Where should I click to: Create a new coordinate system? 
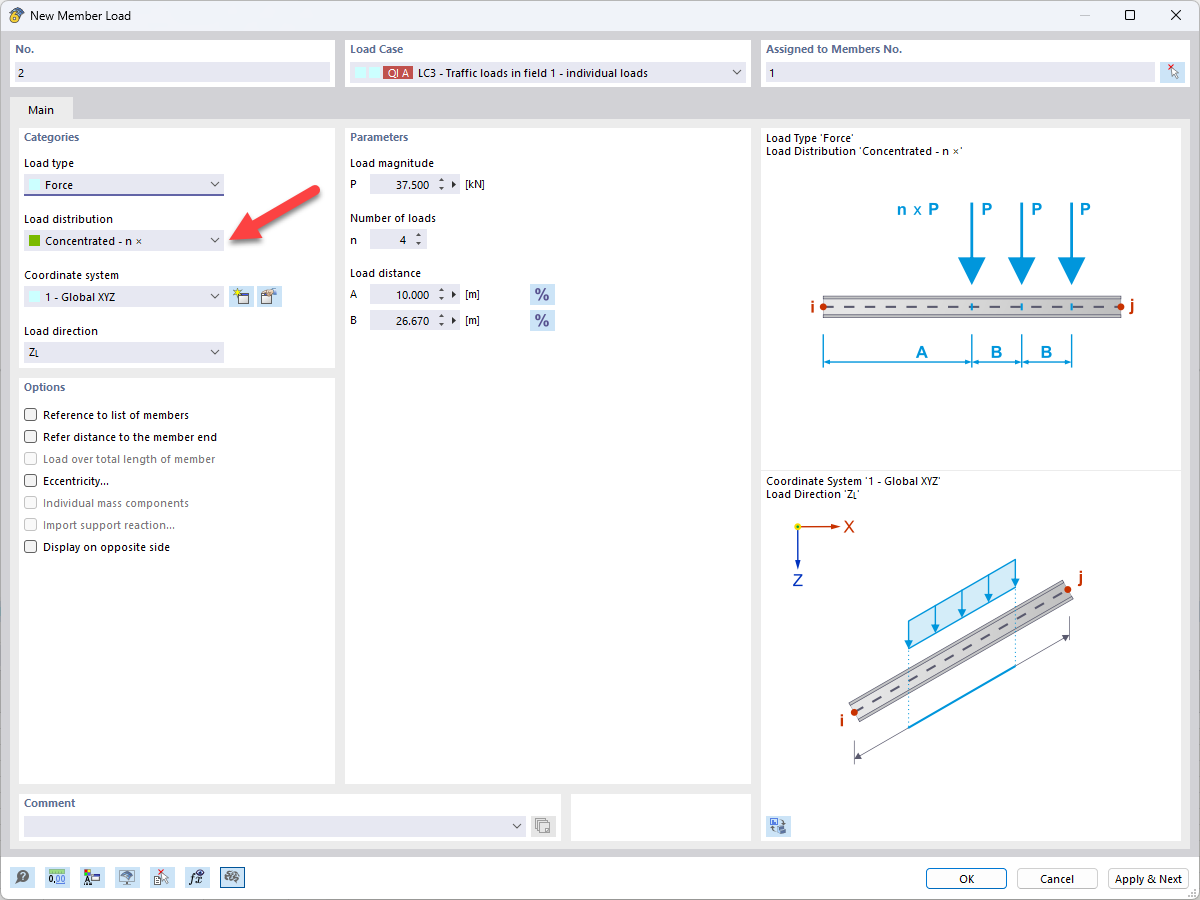[241, 296]
